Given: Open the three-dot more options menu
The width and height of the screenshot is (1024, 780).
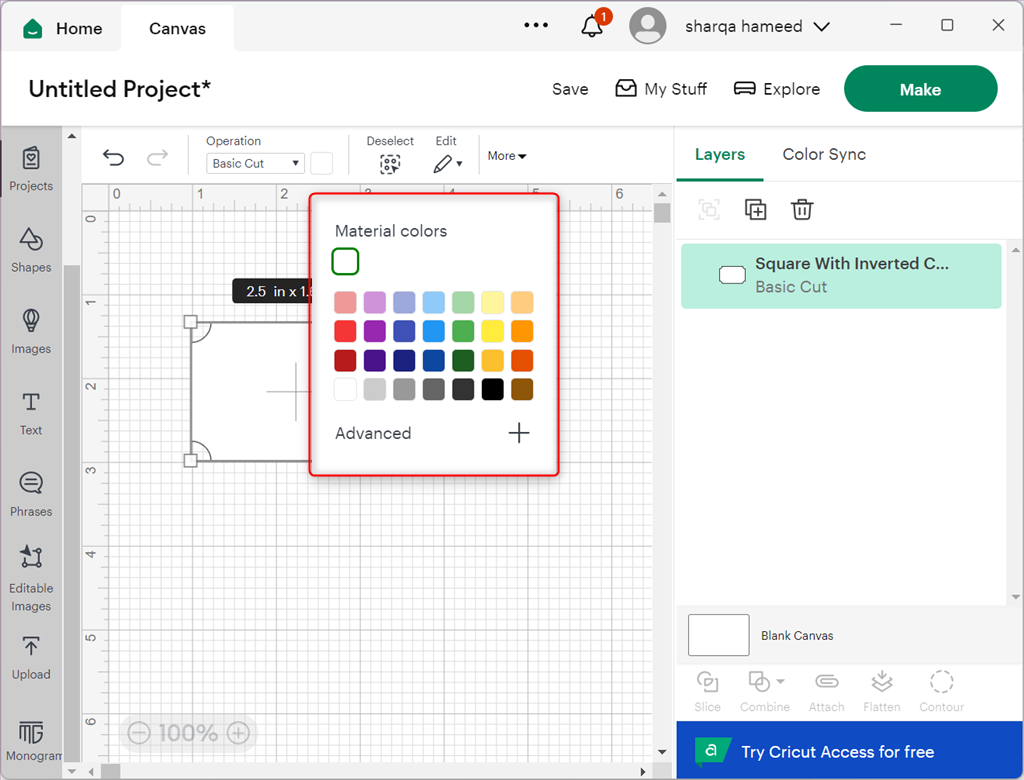Looking at the screenshot, I should point(536,25).
